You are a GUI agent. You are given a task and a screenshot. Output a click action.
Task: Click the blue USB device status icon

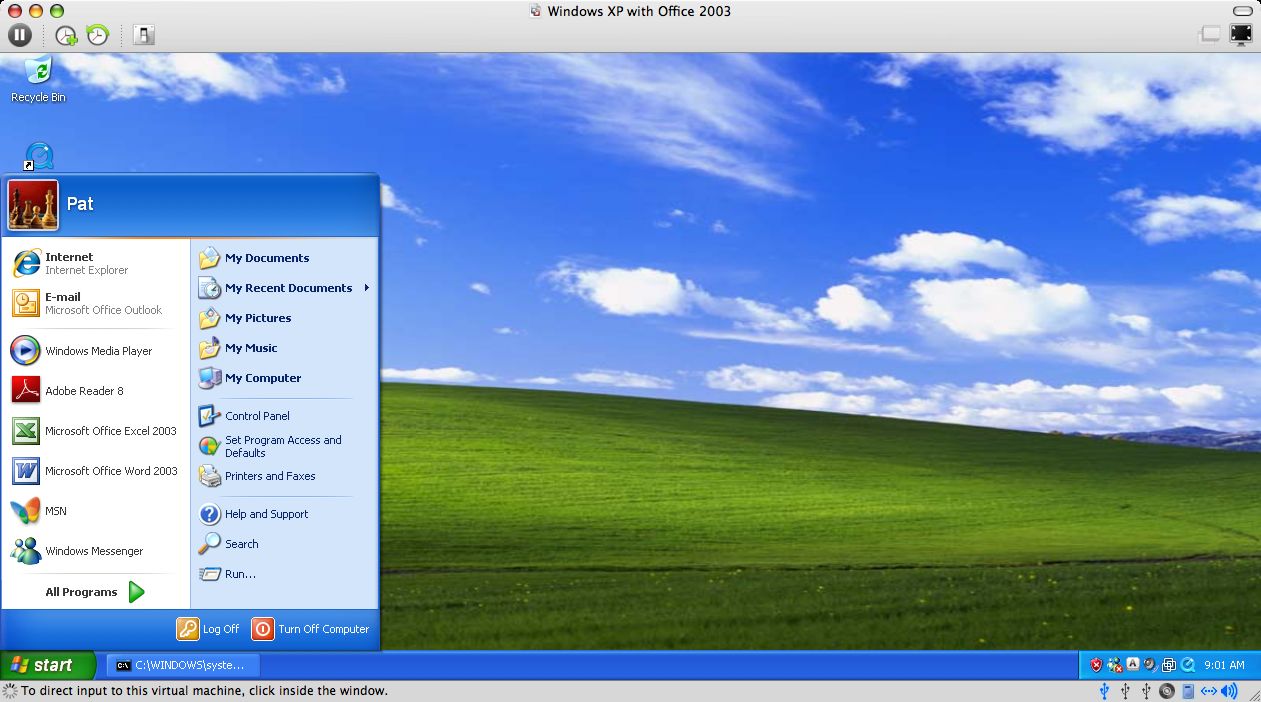click(1104, 691)
